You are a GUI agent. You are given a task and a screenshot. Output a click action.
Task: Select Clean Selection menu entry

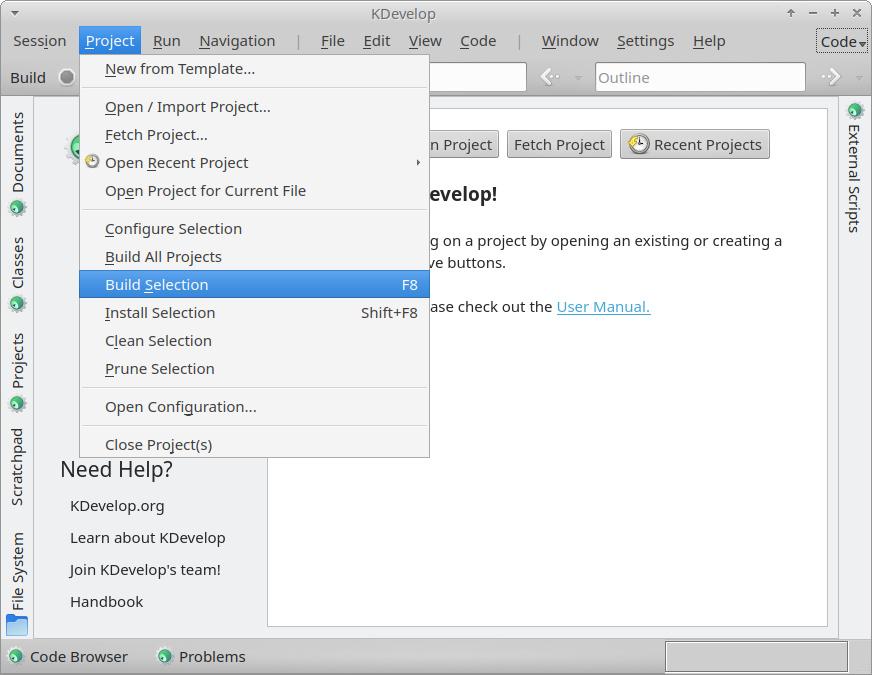(x=255, y=341)
